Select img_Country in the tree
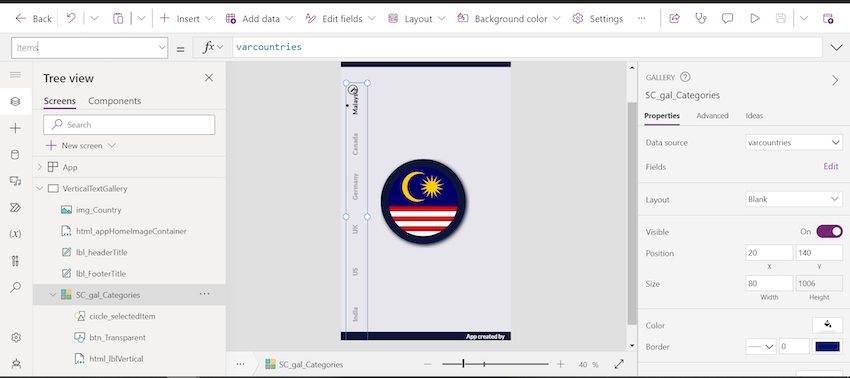Screen dimensions: 850x378 [98, 210]
